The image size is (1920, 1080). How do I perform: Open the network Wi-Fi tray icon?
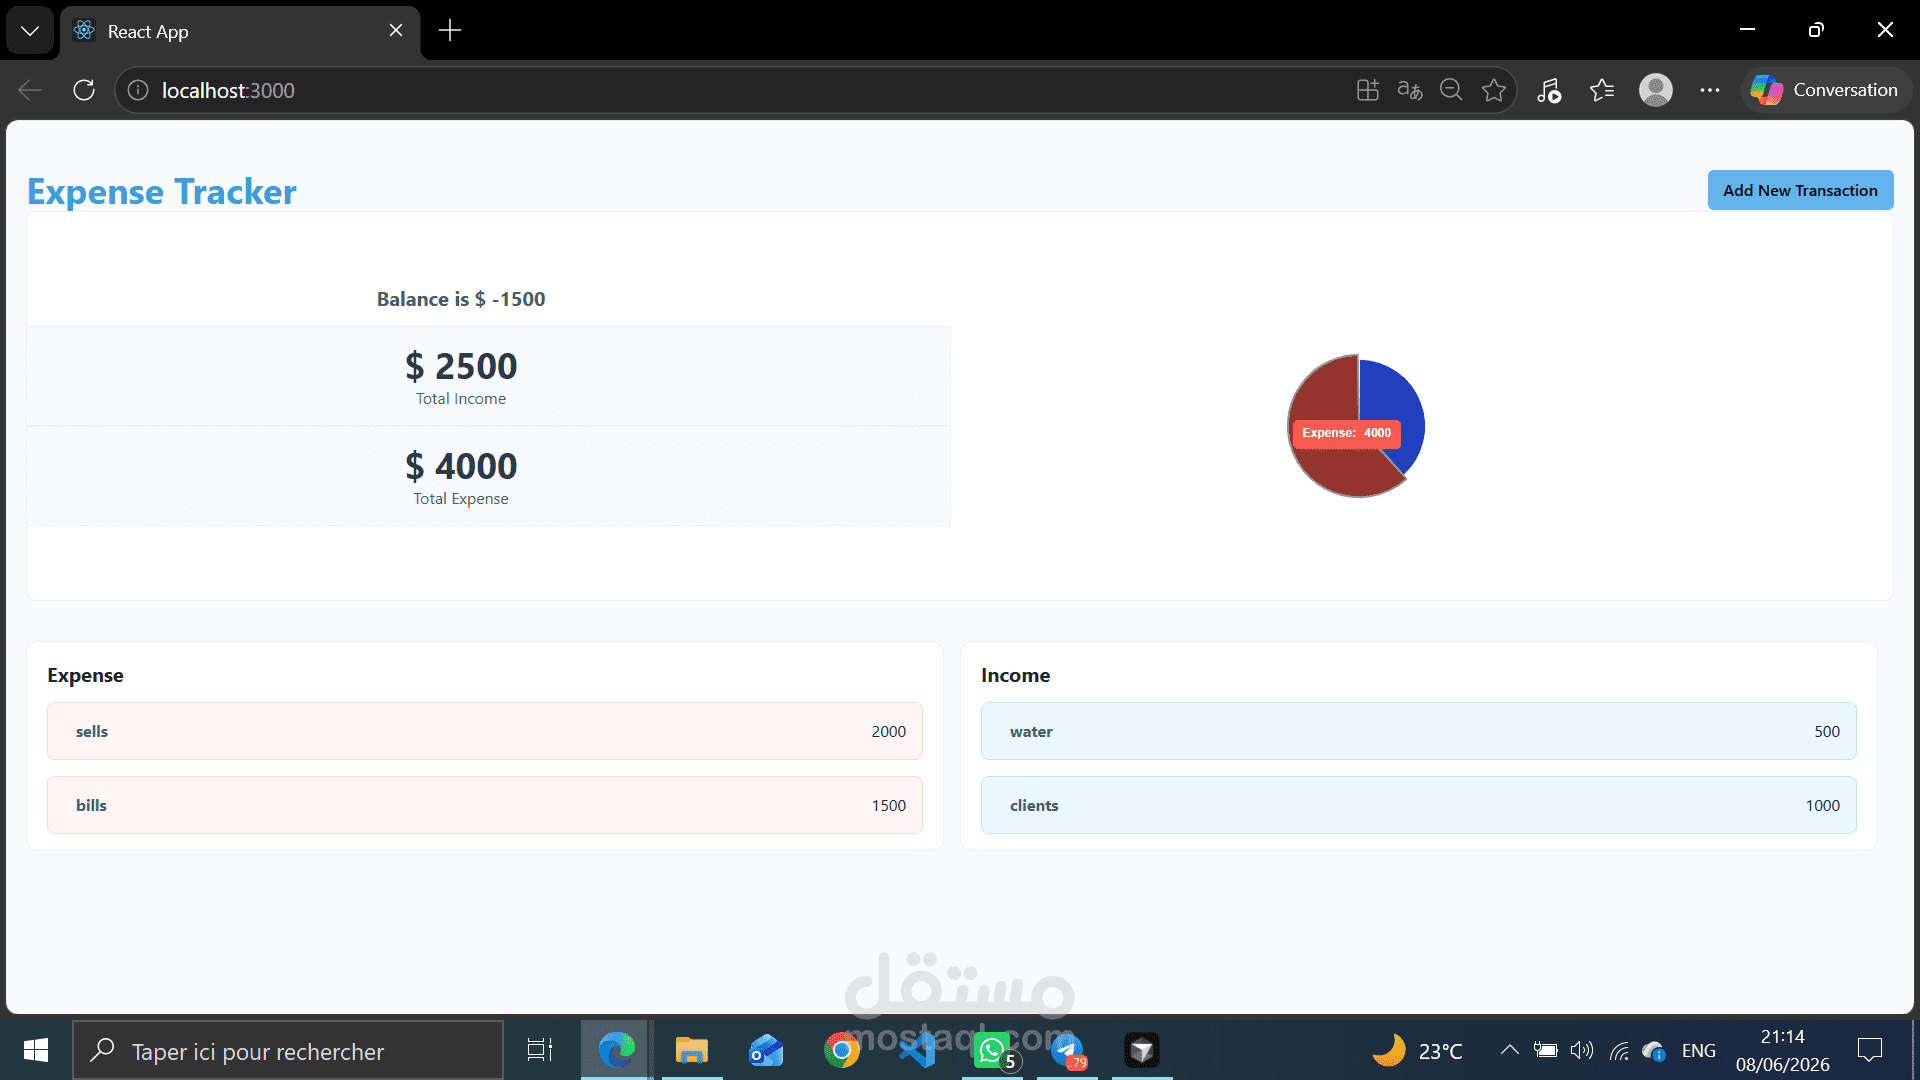coord(1619,1050)
